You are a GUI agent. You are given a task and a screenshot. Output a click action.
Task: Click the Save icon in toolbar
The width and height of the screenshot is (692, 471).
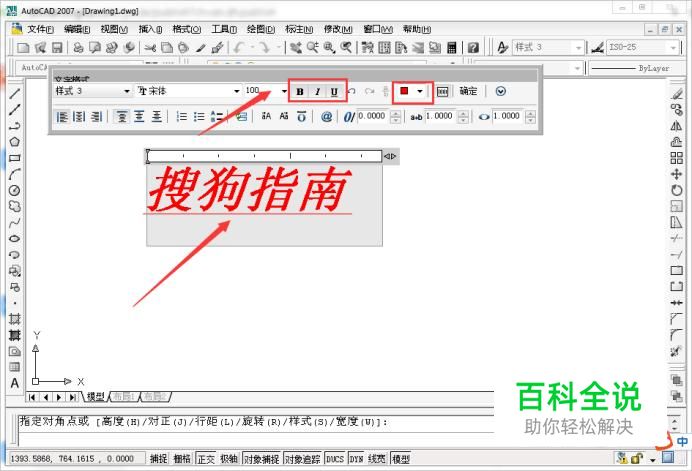[x=57, y=47]
